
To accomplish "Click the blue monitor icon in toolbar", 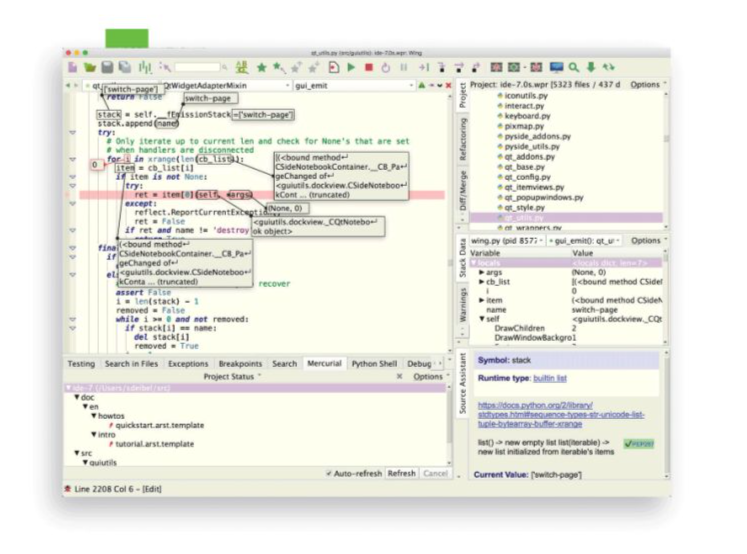I will click(x=556, y=68).
